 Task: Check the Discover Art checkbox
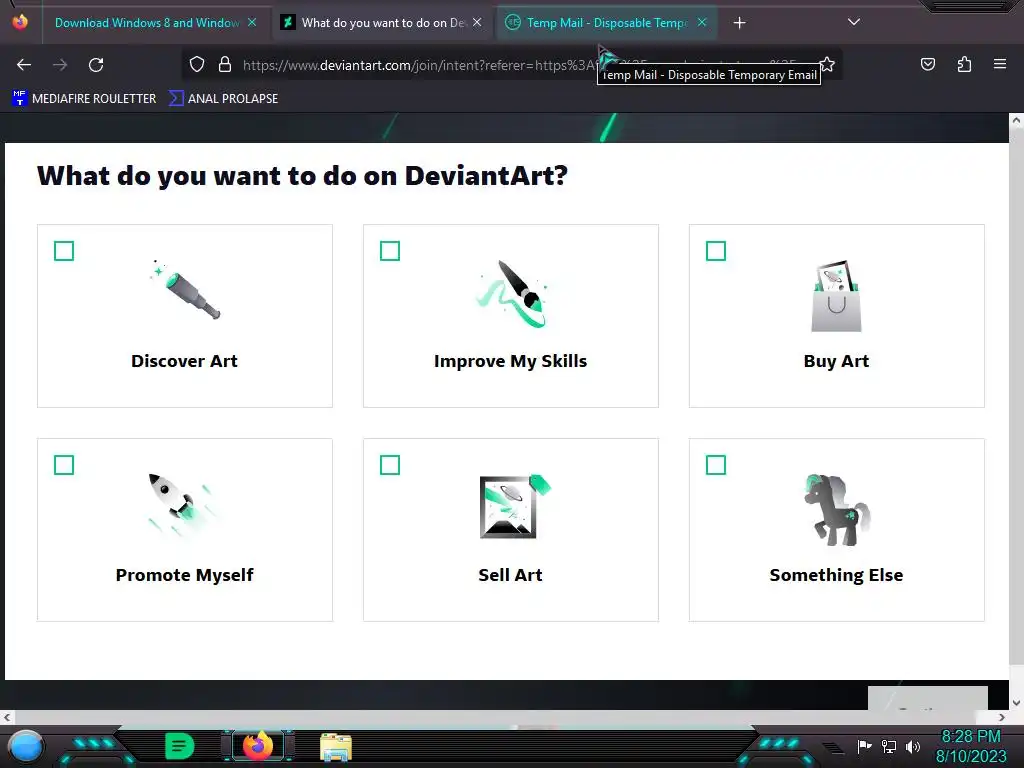coord(64,251)
